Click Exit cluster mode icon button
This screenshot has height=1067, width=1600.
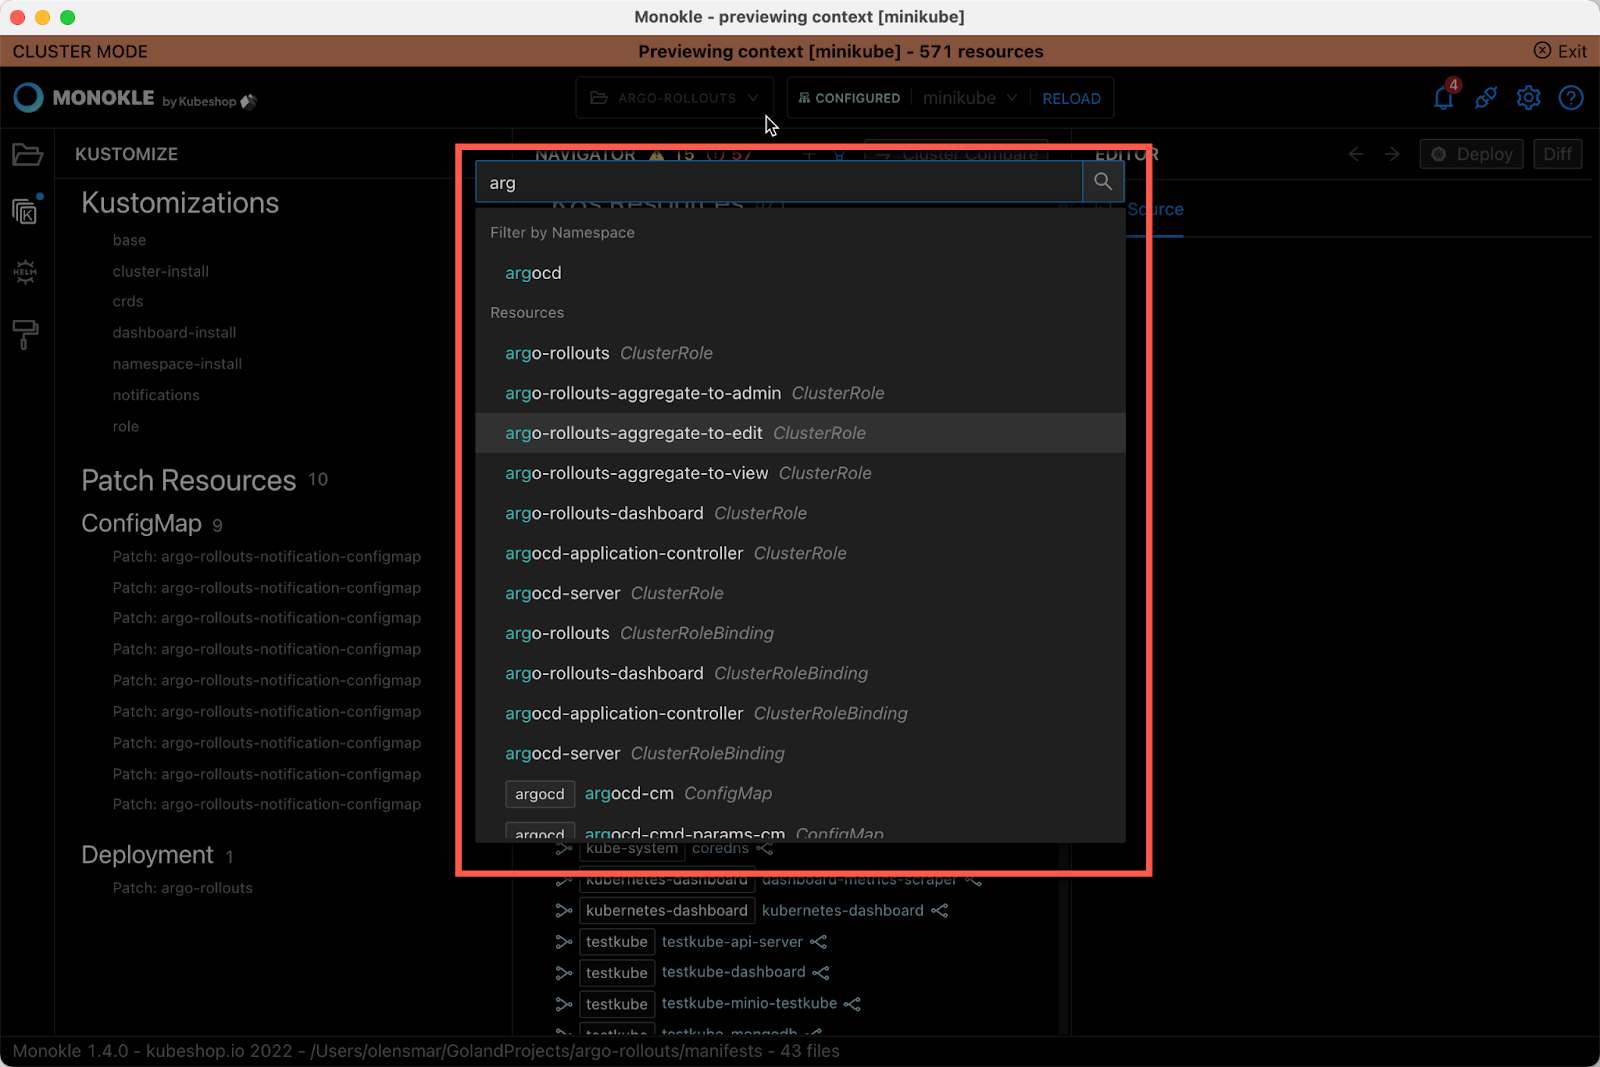(x=1560, y=51)
